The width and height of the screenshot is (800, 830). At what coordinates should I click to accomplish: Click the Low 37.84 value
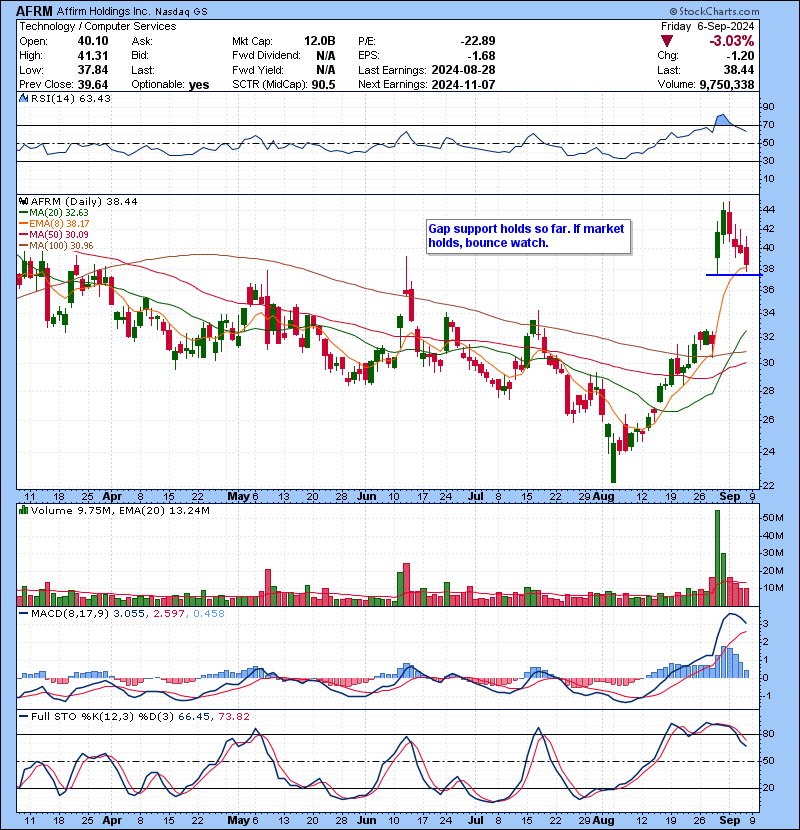coord(93,70)
